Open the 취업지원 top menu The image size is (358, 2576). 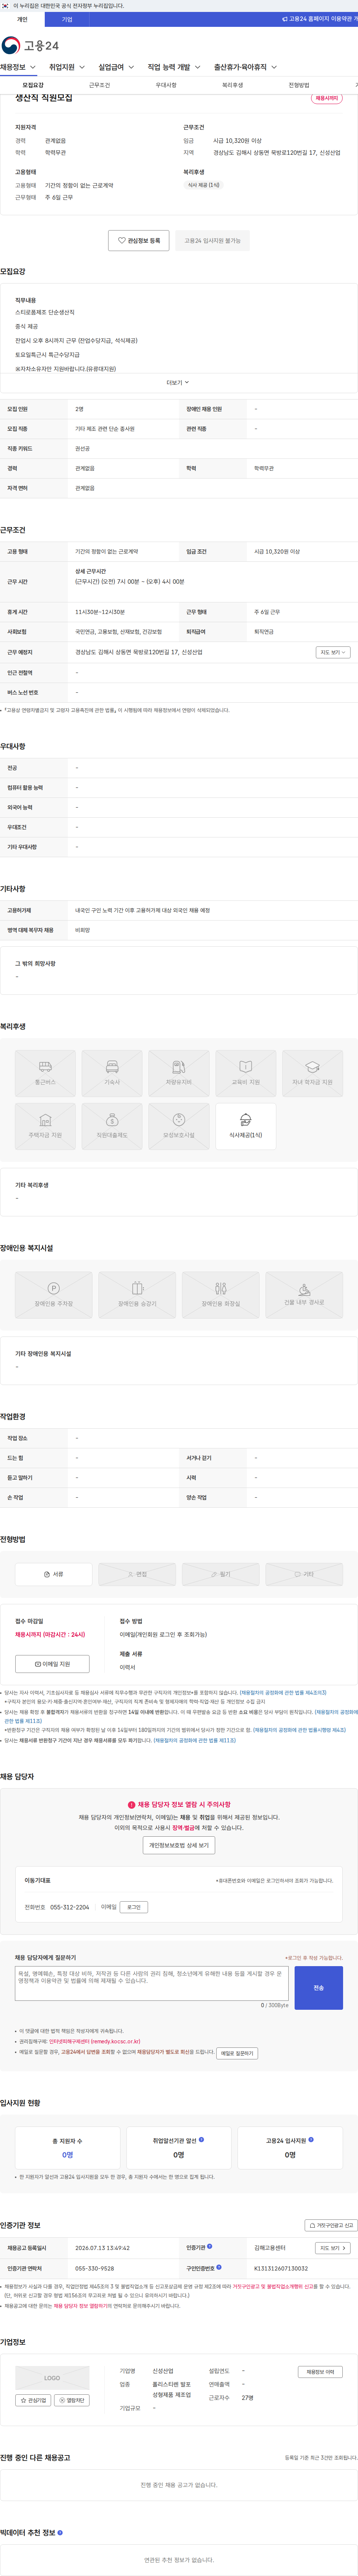[x=67, y=67]
